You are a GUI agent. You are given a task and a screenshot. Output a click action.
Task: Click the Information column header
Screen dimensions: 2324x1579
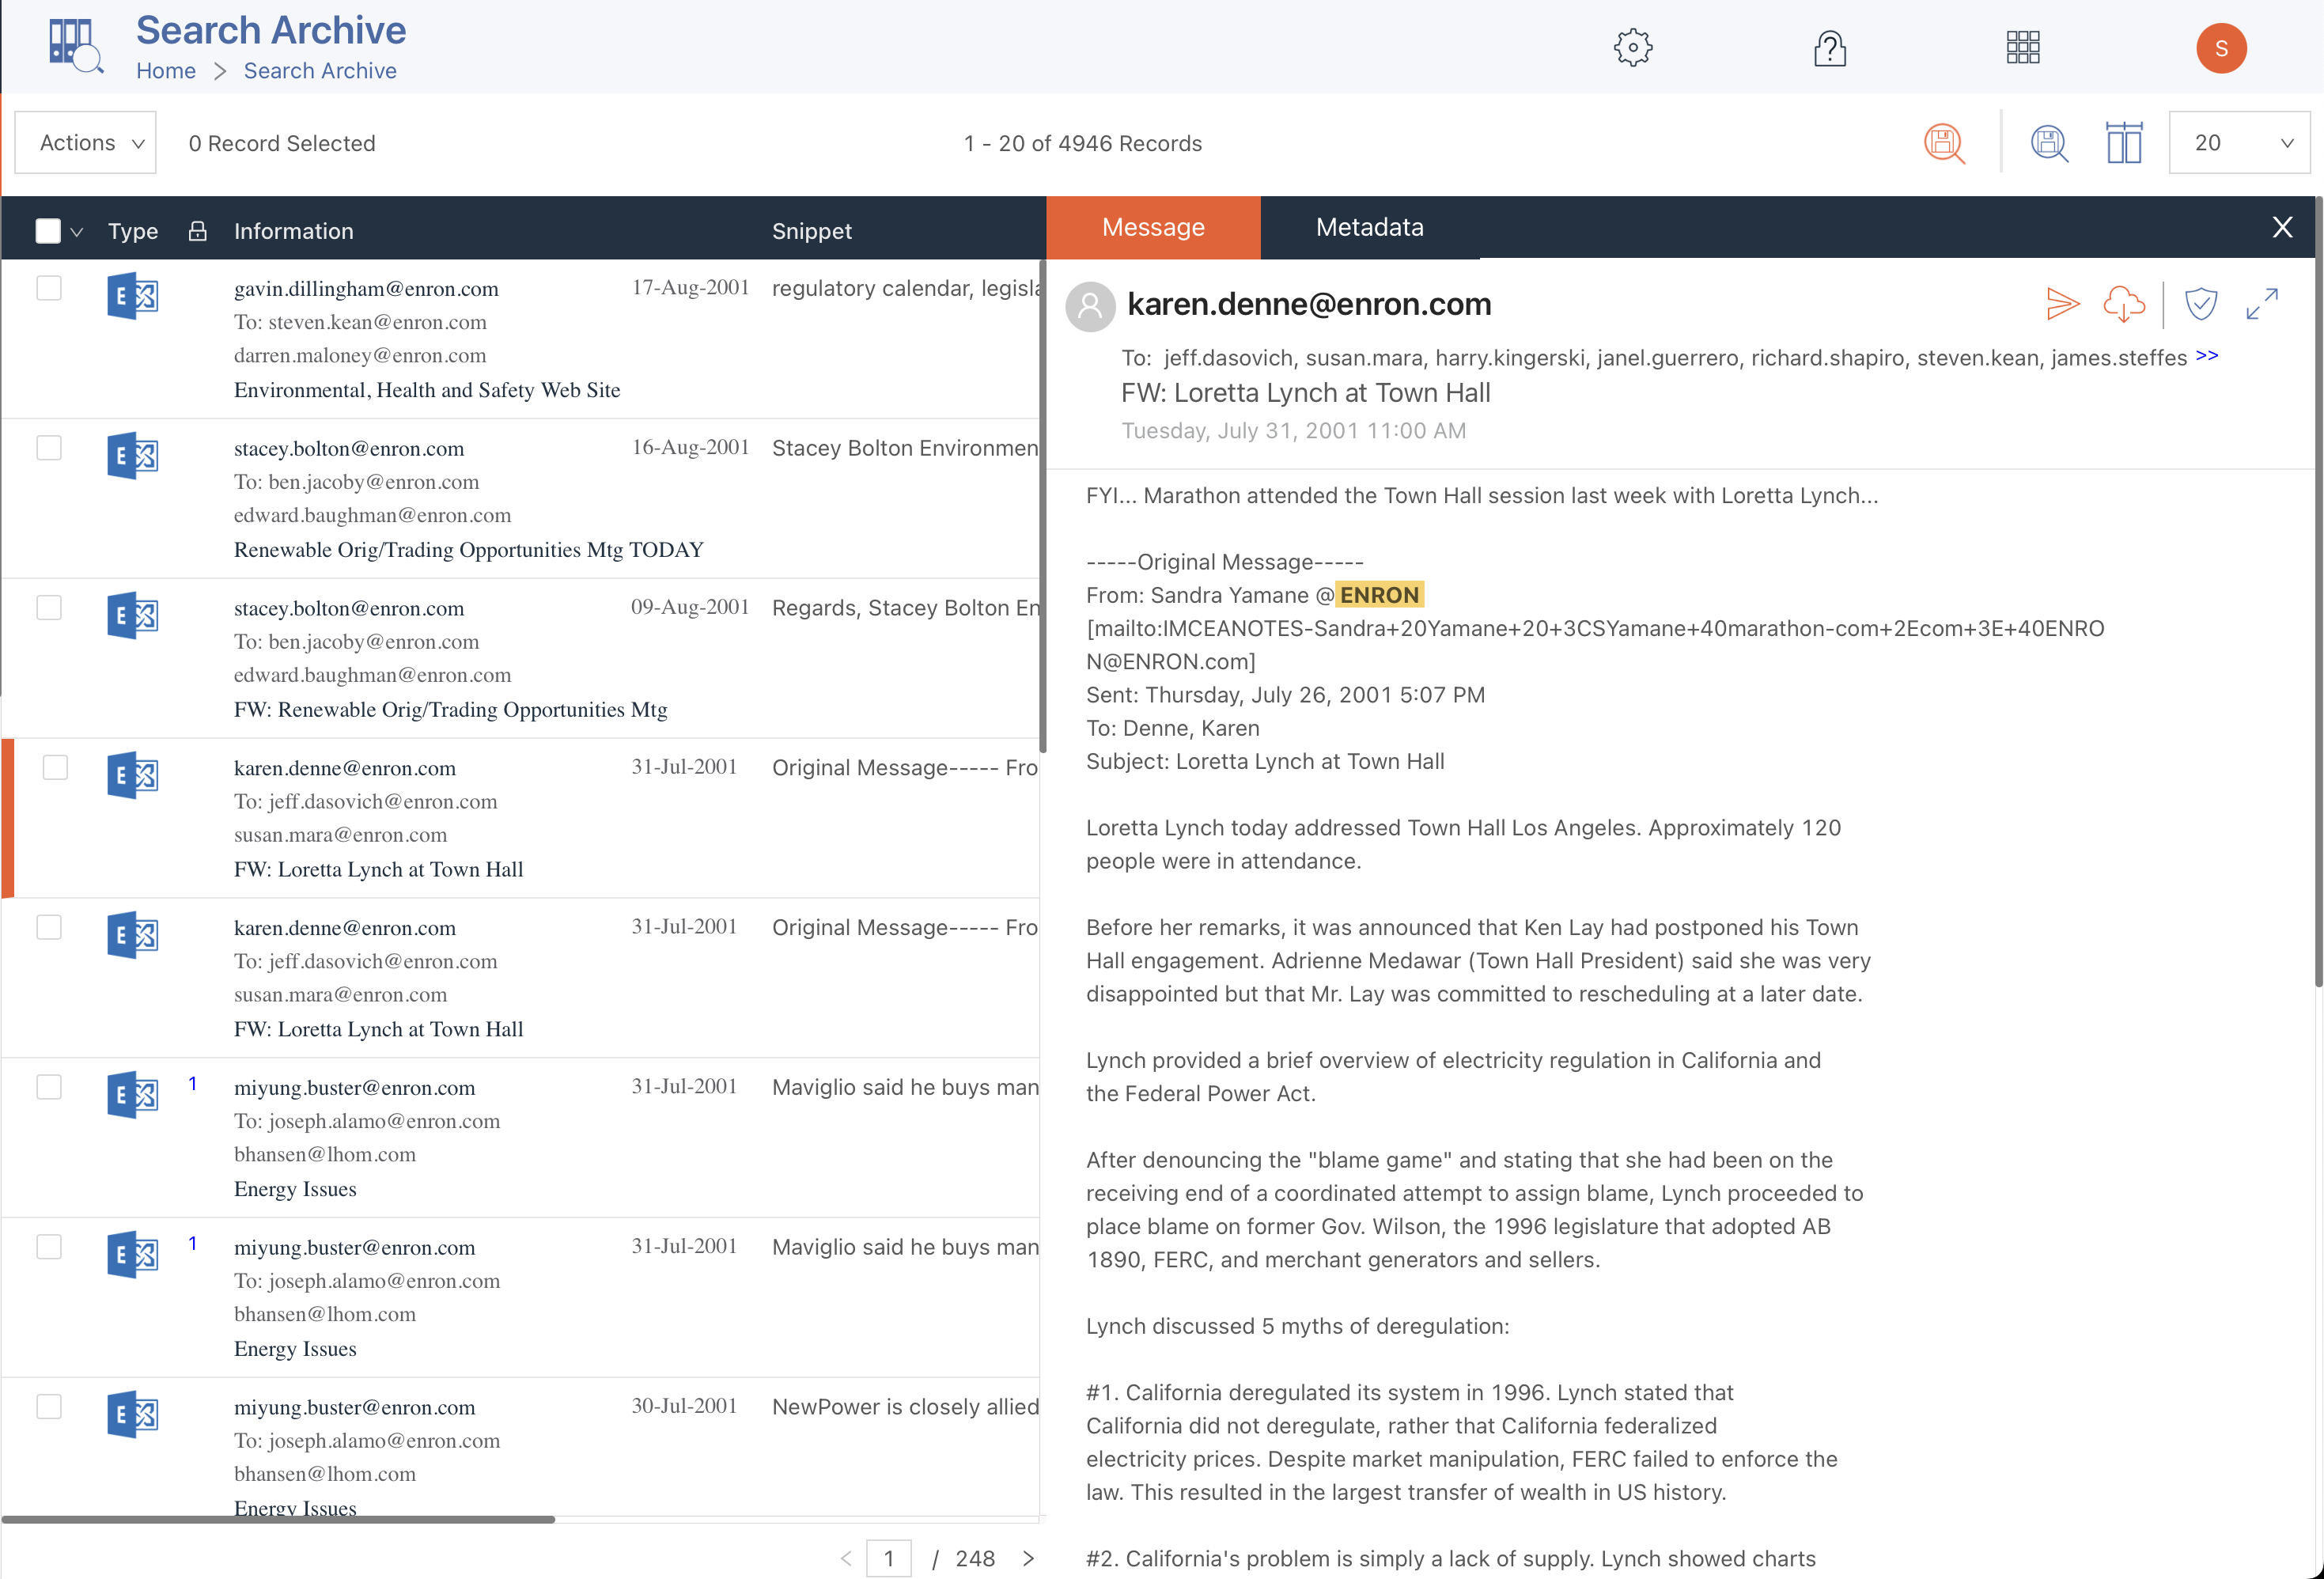click(x=294, y=231)
